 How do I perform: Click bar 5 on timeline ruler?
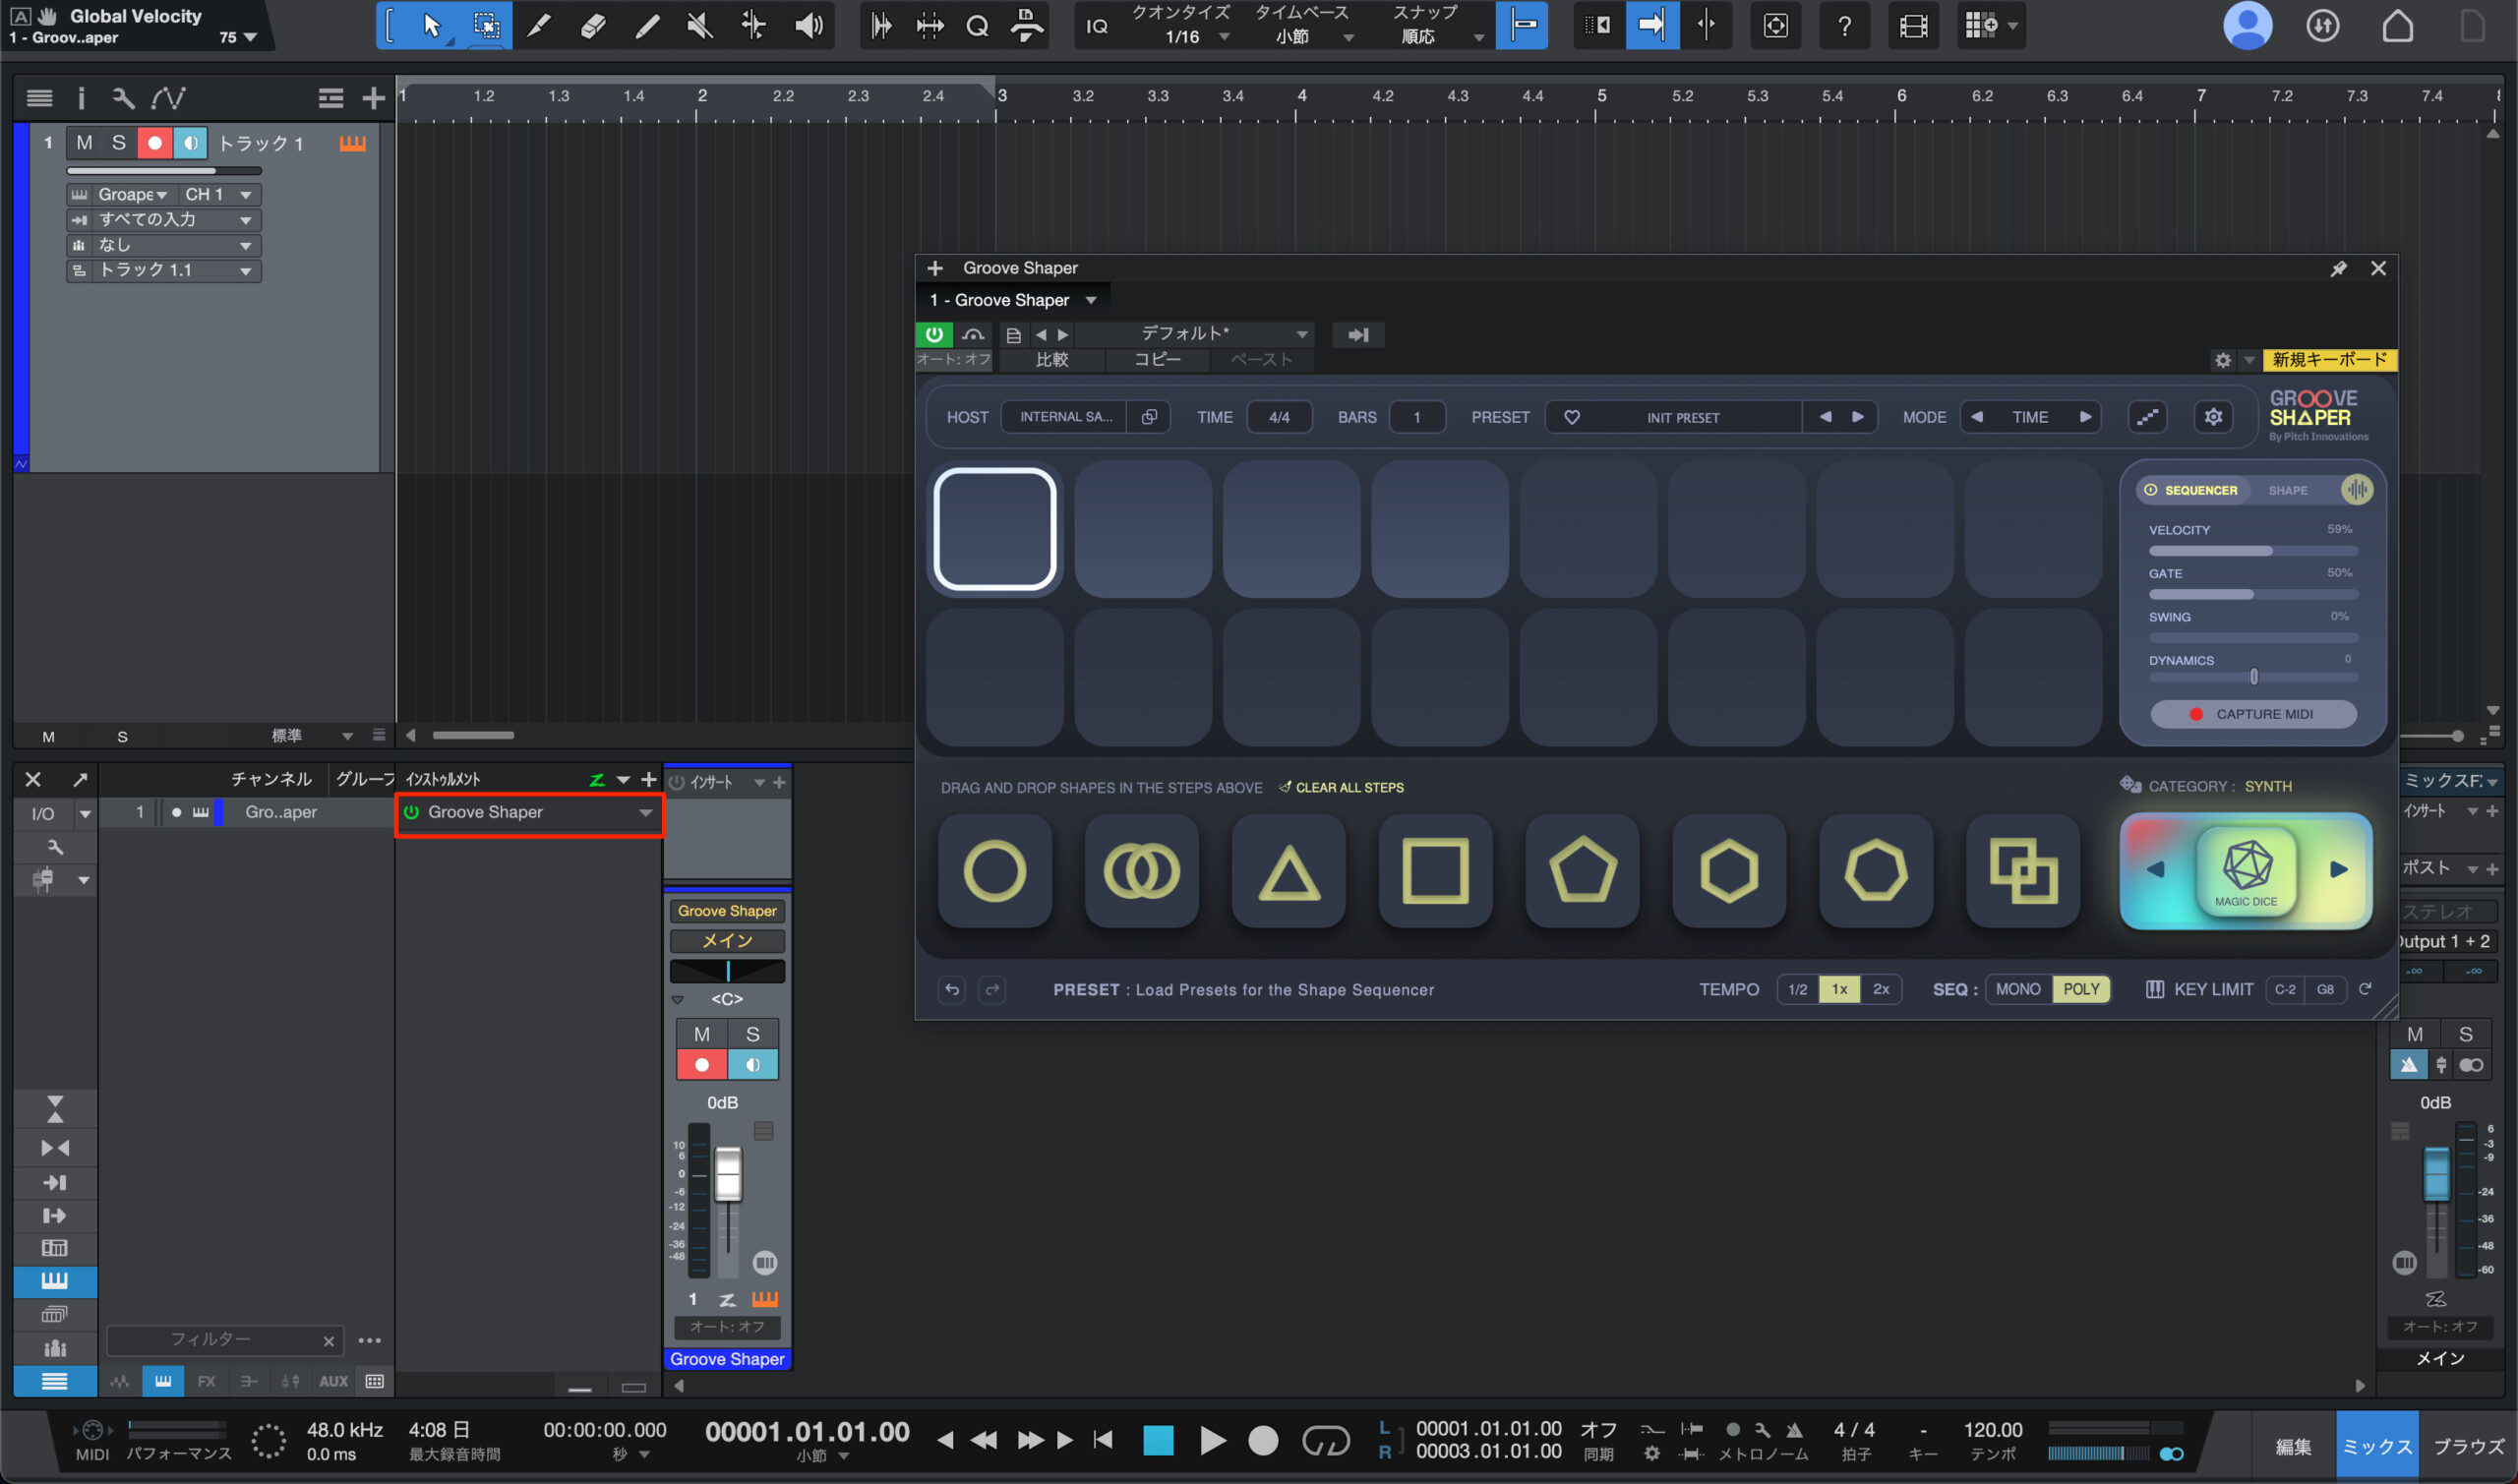pyautogui.click(x=1601, y=96)
